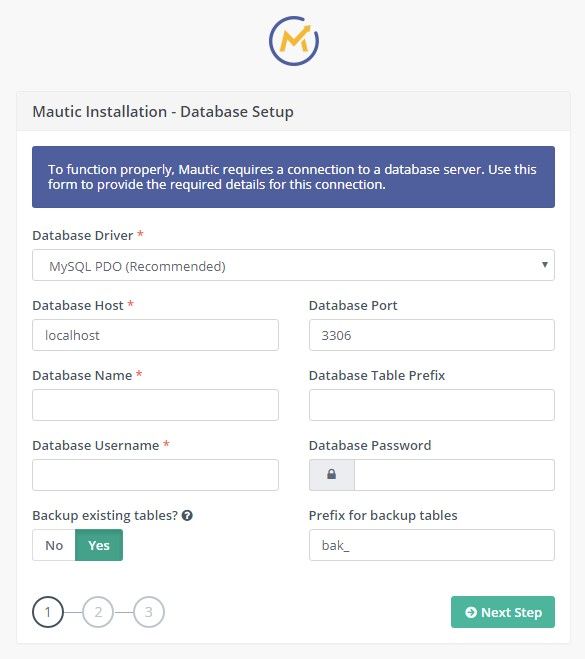Go to step 1 circle indicator
Image resolution: width=585 pixels, height=659 pixels.
tap(48, 612)
